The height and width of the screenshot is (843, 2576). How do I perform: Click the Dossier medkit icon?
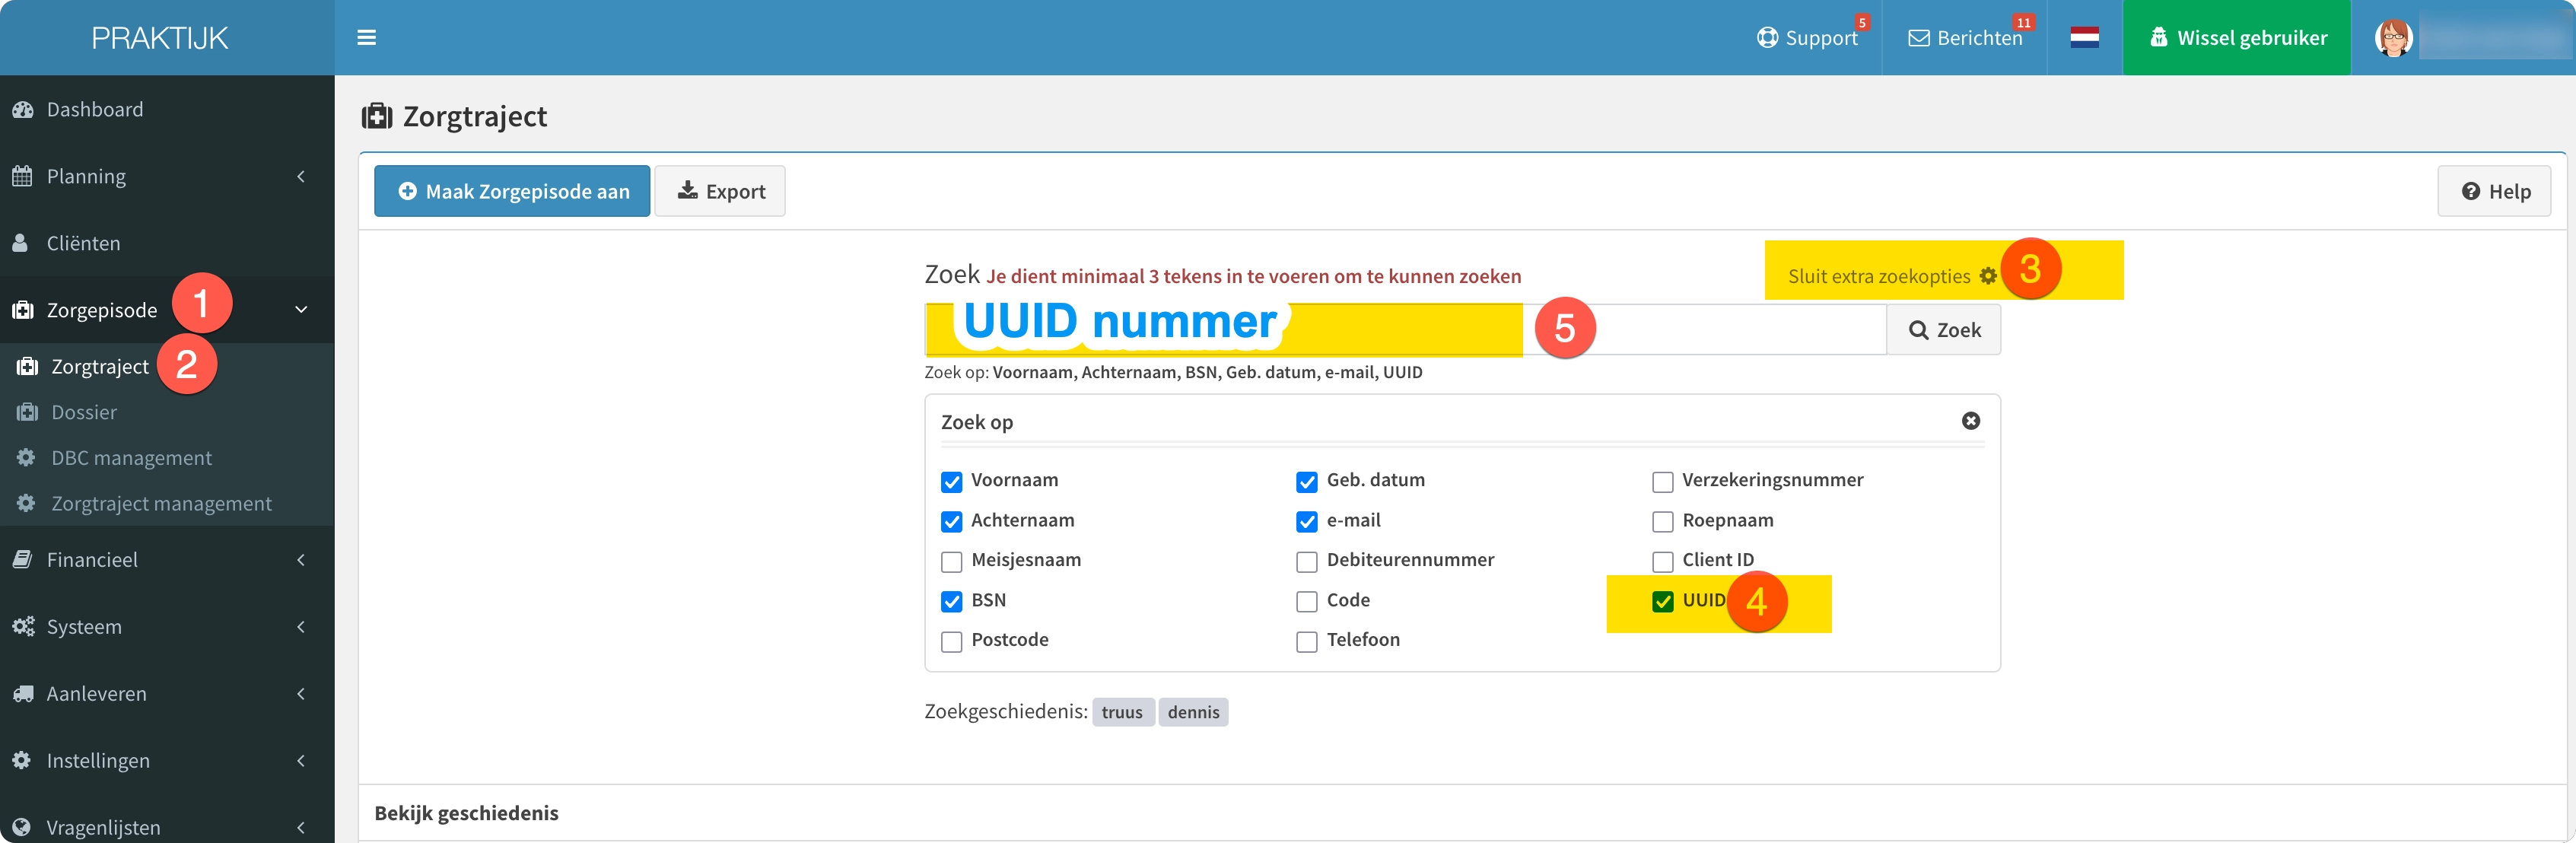point(27,412)
